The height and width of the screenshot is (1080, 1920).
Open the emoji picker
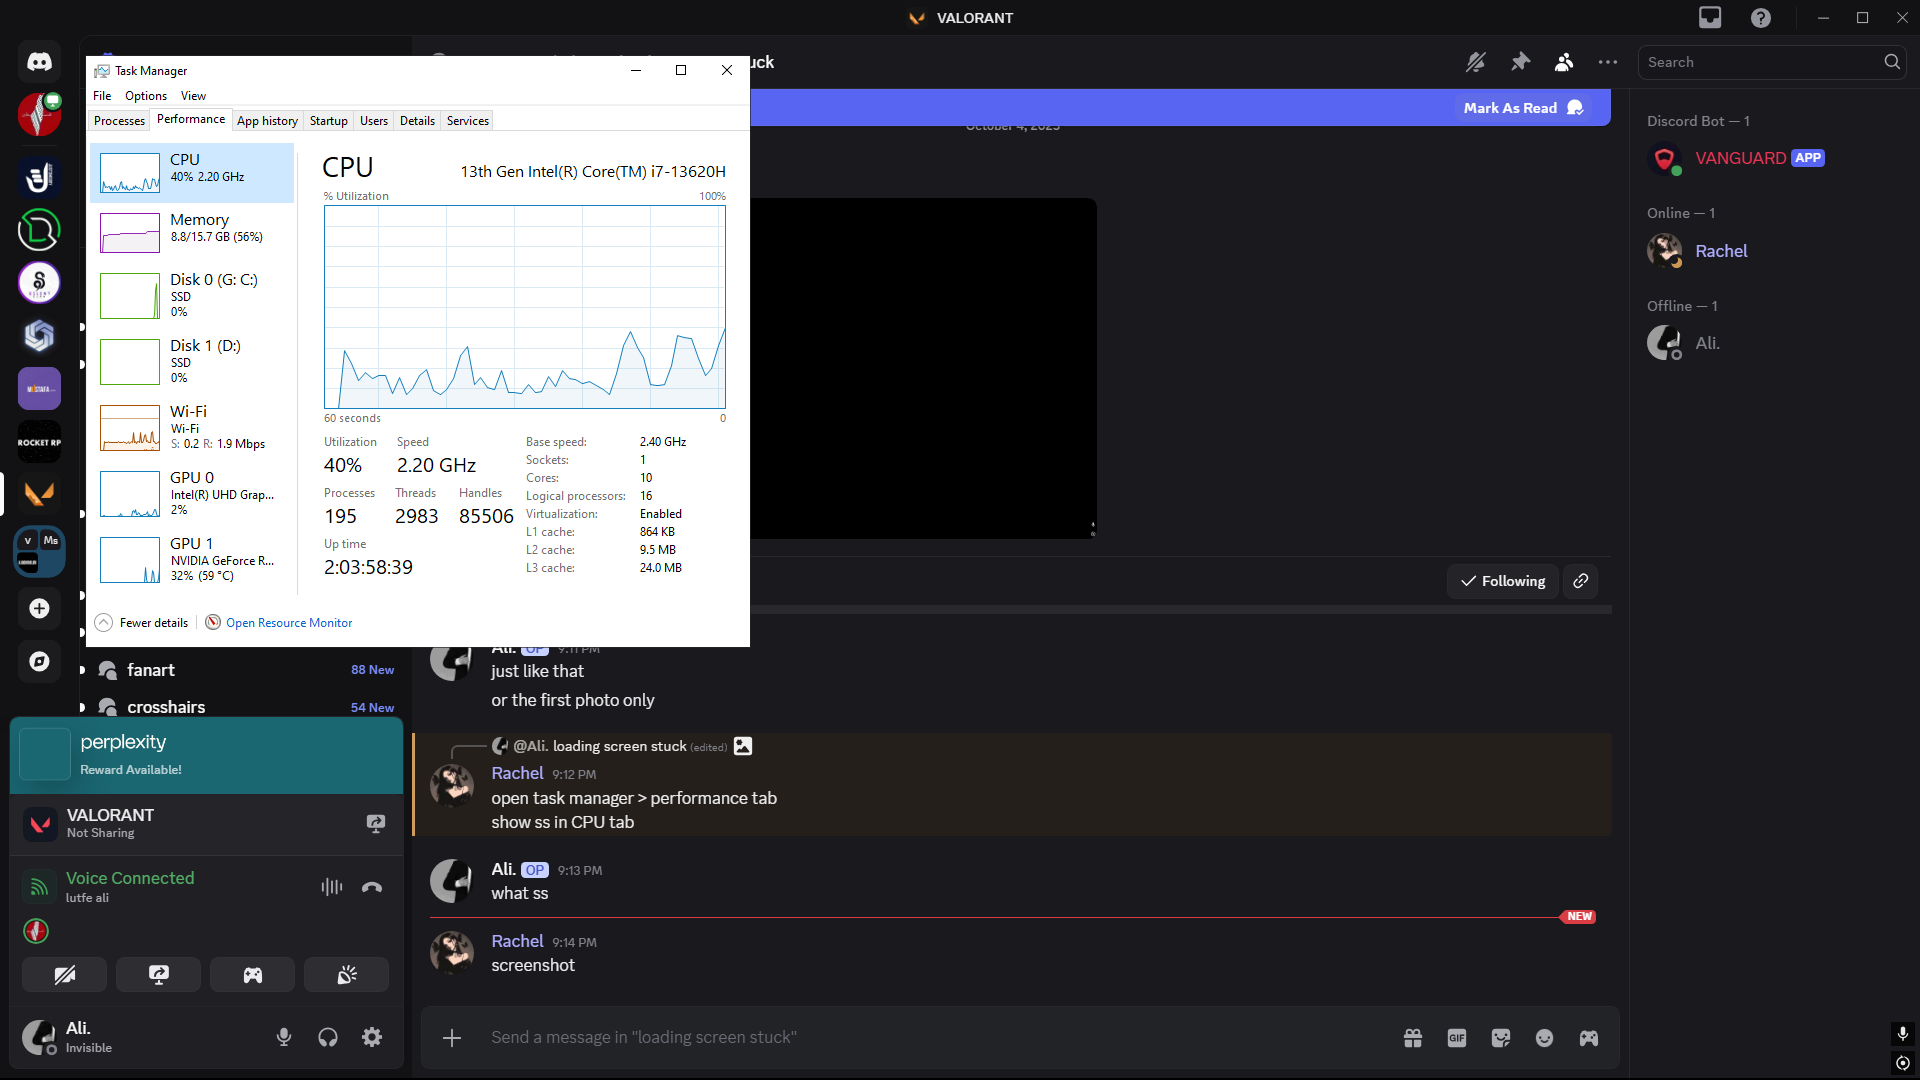click(1544, 1038)
